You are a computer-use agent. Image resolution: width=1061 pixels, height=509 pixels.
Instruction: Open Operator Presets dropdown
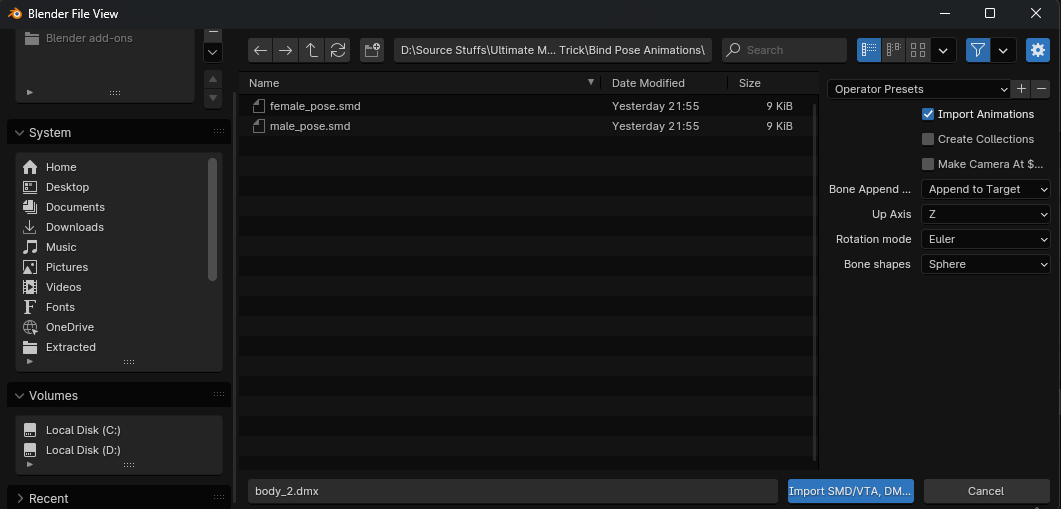tap(920, 89)
